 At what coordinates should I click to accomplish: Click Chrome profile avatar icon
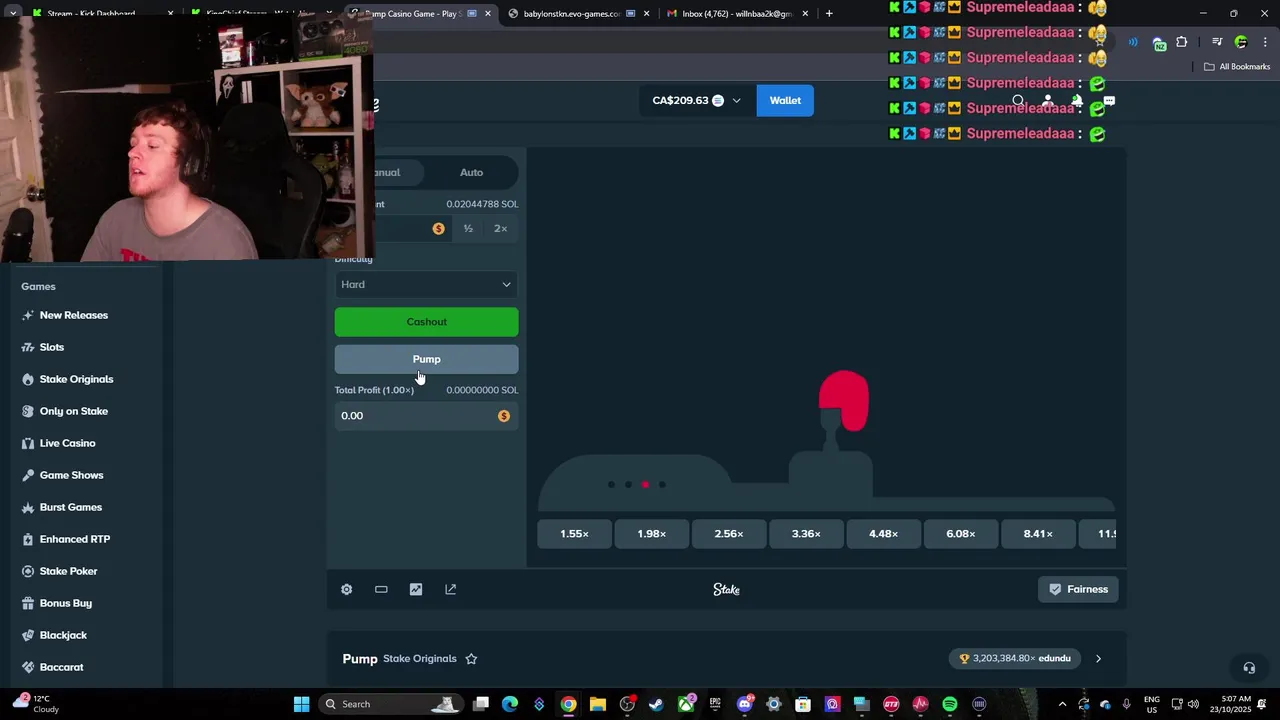(1241, 42)
